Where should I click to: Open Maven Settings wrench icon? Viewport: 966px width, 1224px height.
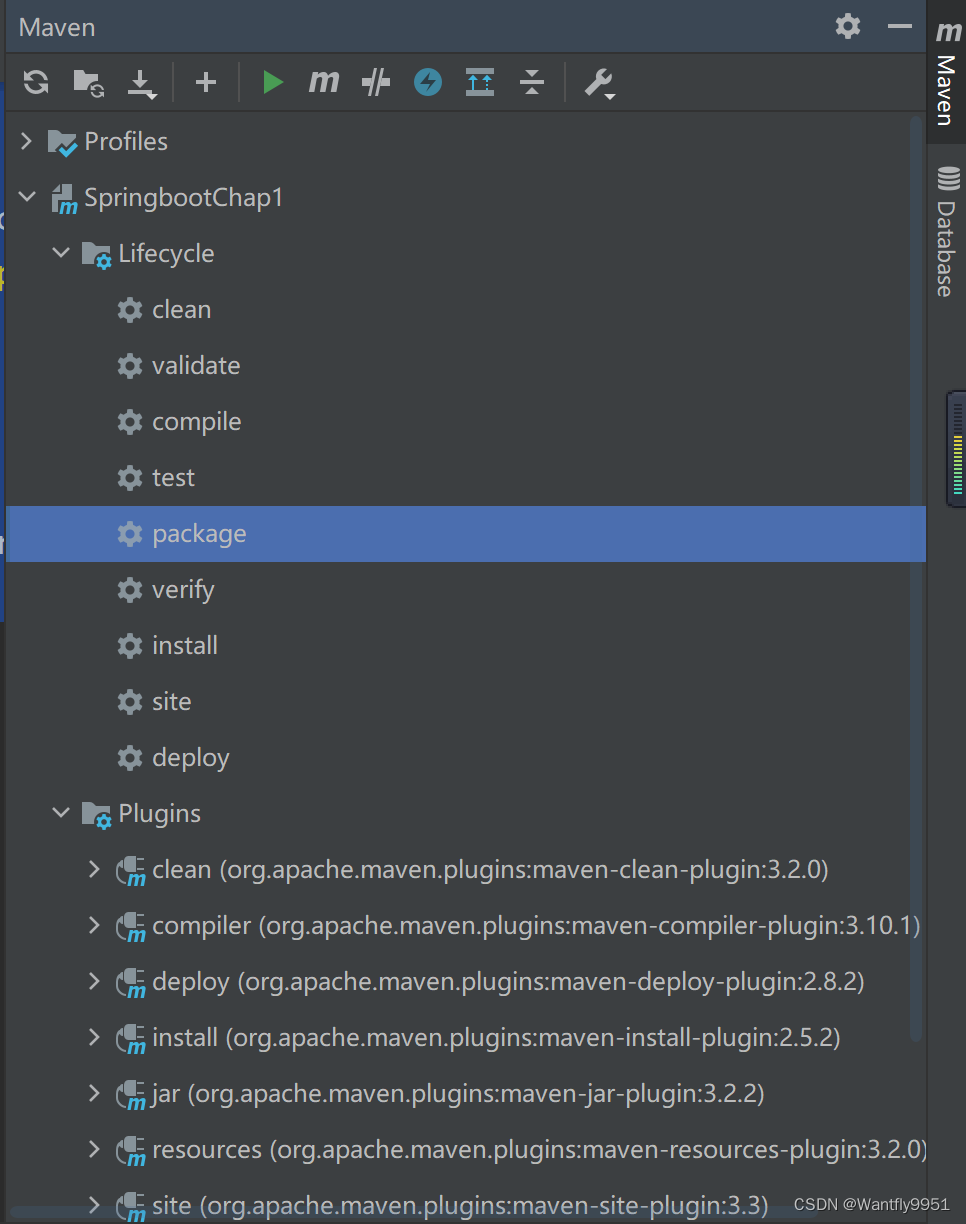tap(599, 83)
